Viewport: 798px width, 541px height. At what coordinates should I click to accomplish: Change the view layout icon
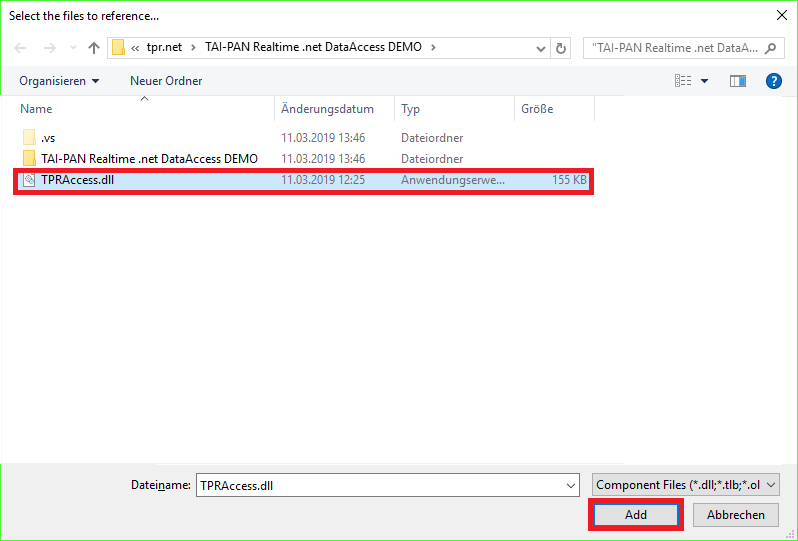[683, 81]
